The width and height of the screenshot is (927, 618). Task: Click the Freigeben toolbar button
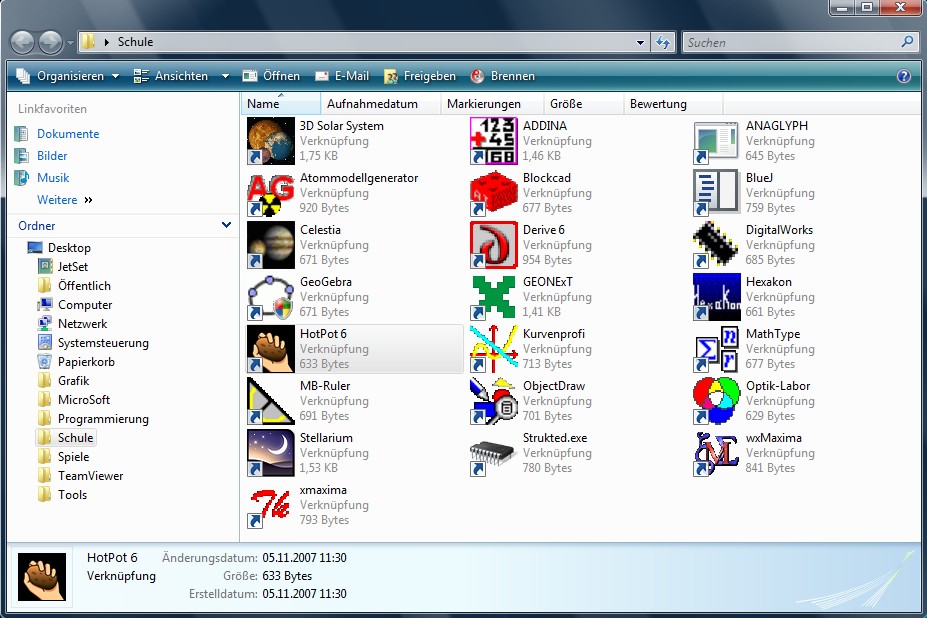[x=420, y=76]
